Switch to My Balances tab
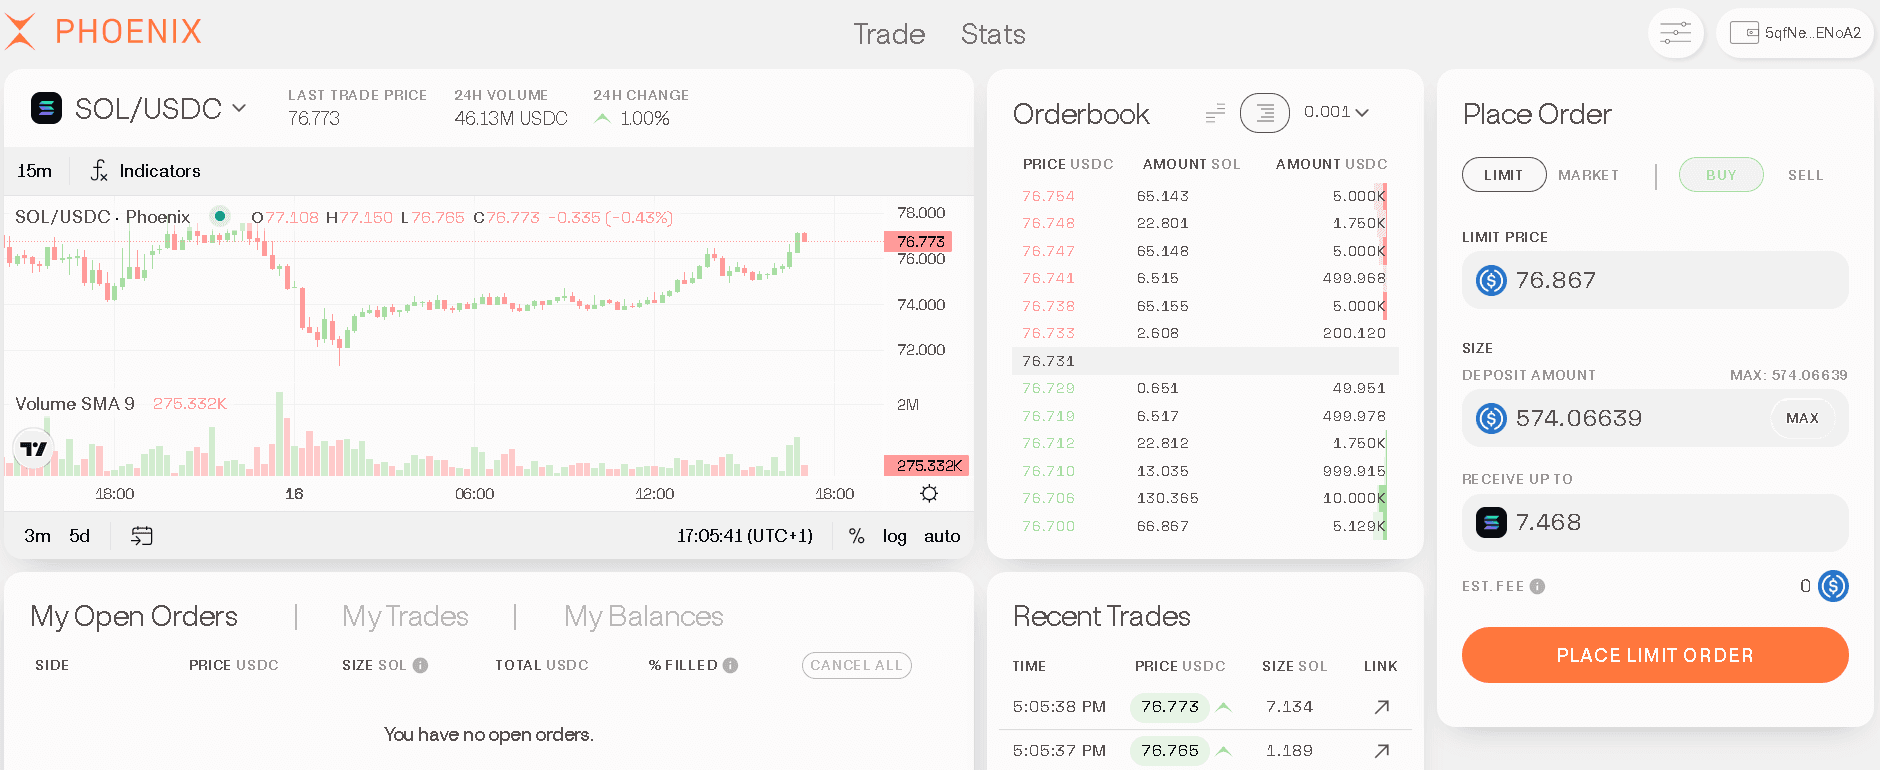This screenshot has width=1880, height=770. tap(643, 616)
